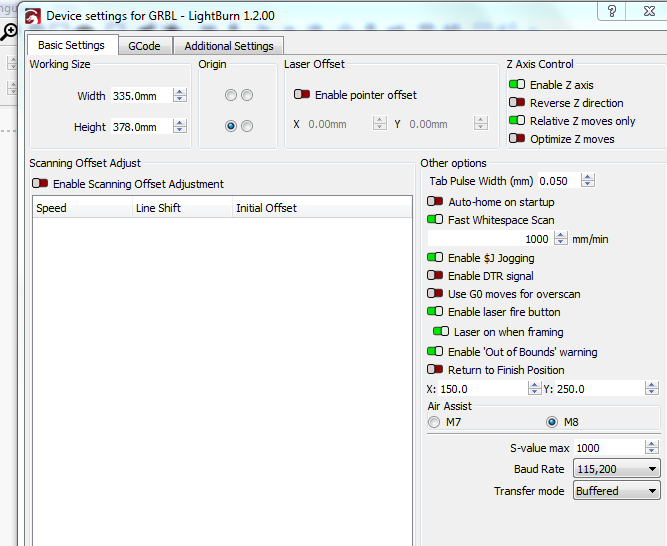Toggle Reverse Z direction
The width and height of the screenshot is (667, 546).
tap(517, 102)
